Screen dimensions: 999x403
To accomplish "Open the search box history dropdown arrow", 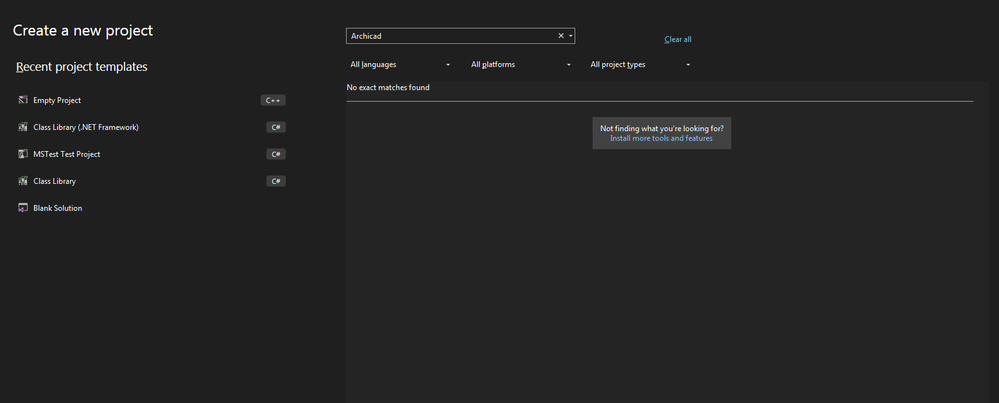I will (x=570, y=36).
